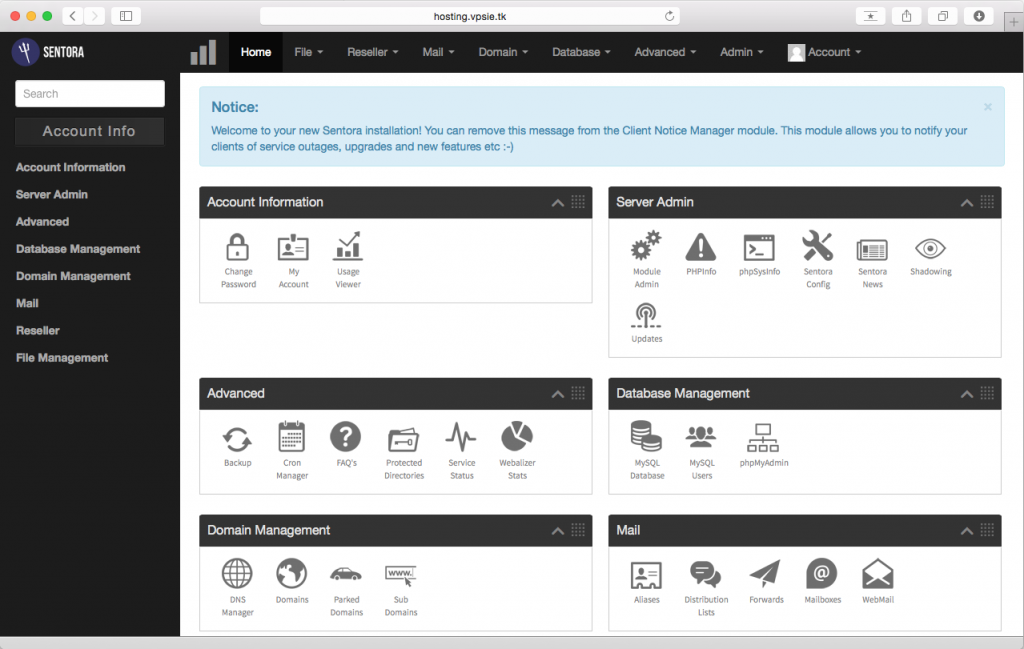
Task: Open the Distribution Lists module
Action: click(x=706, y=588)
